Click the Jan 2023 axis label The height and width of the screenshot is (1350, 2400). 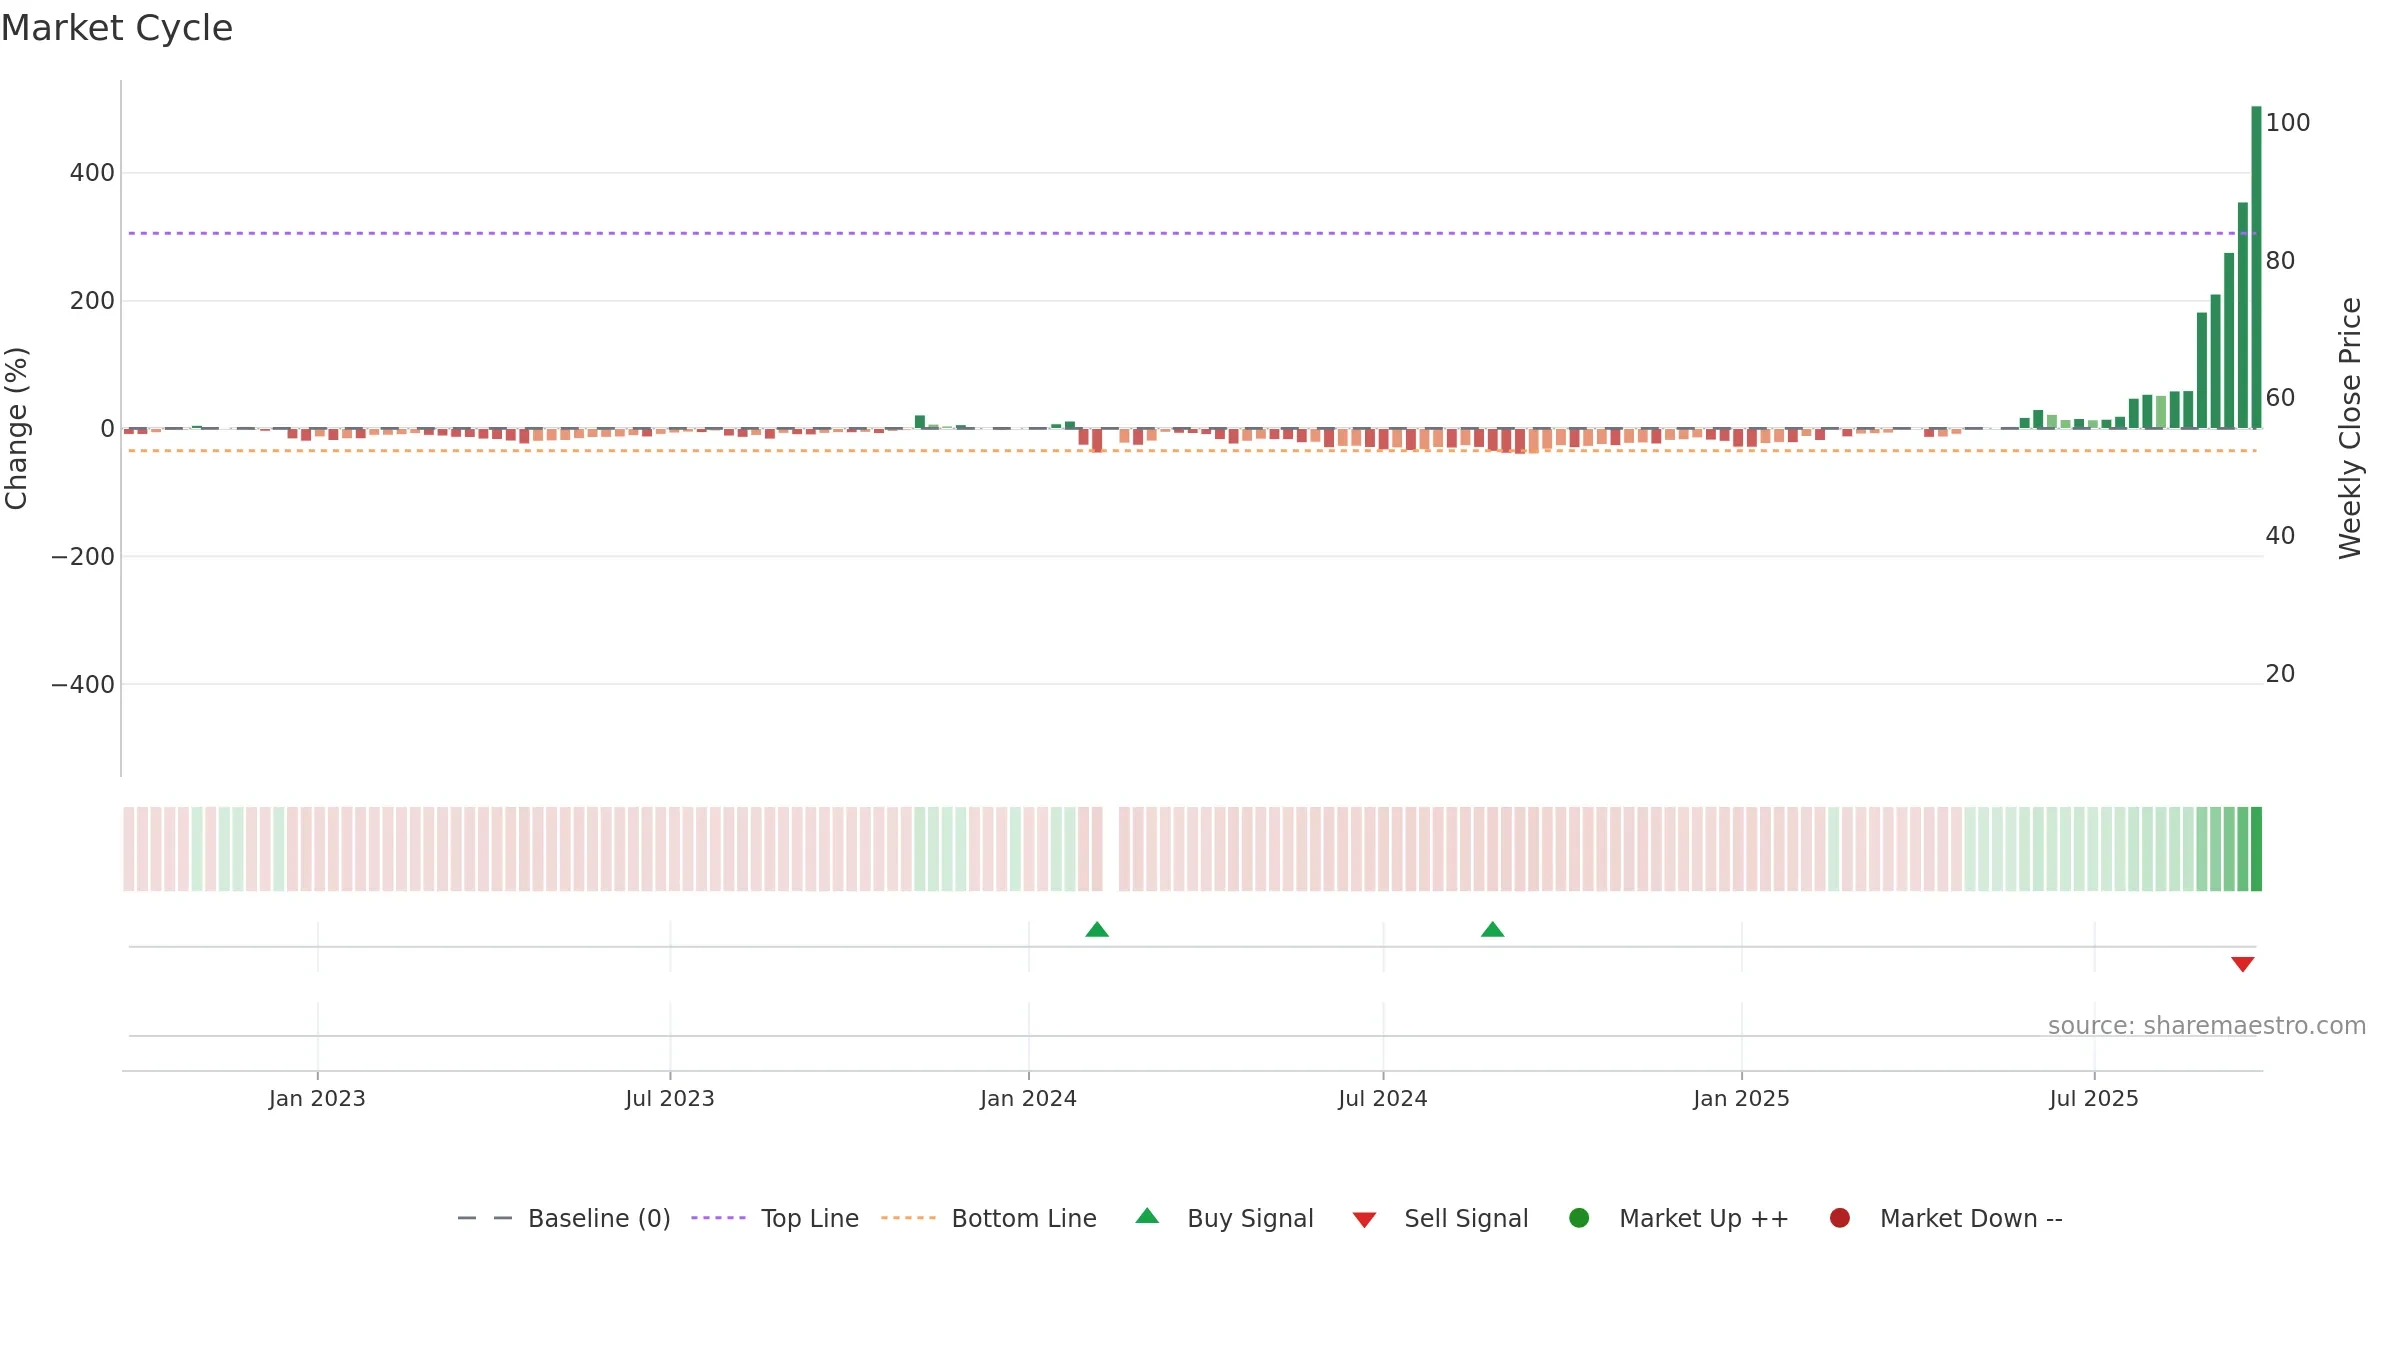pyautogui.click(x=317, y=1099)
